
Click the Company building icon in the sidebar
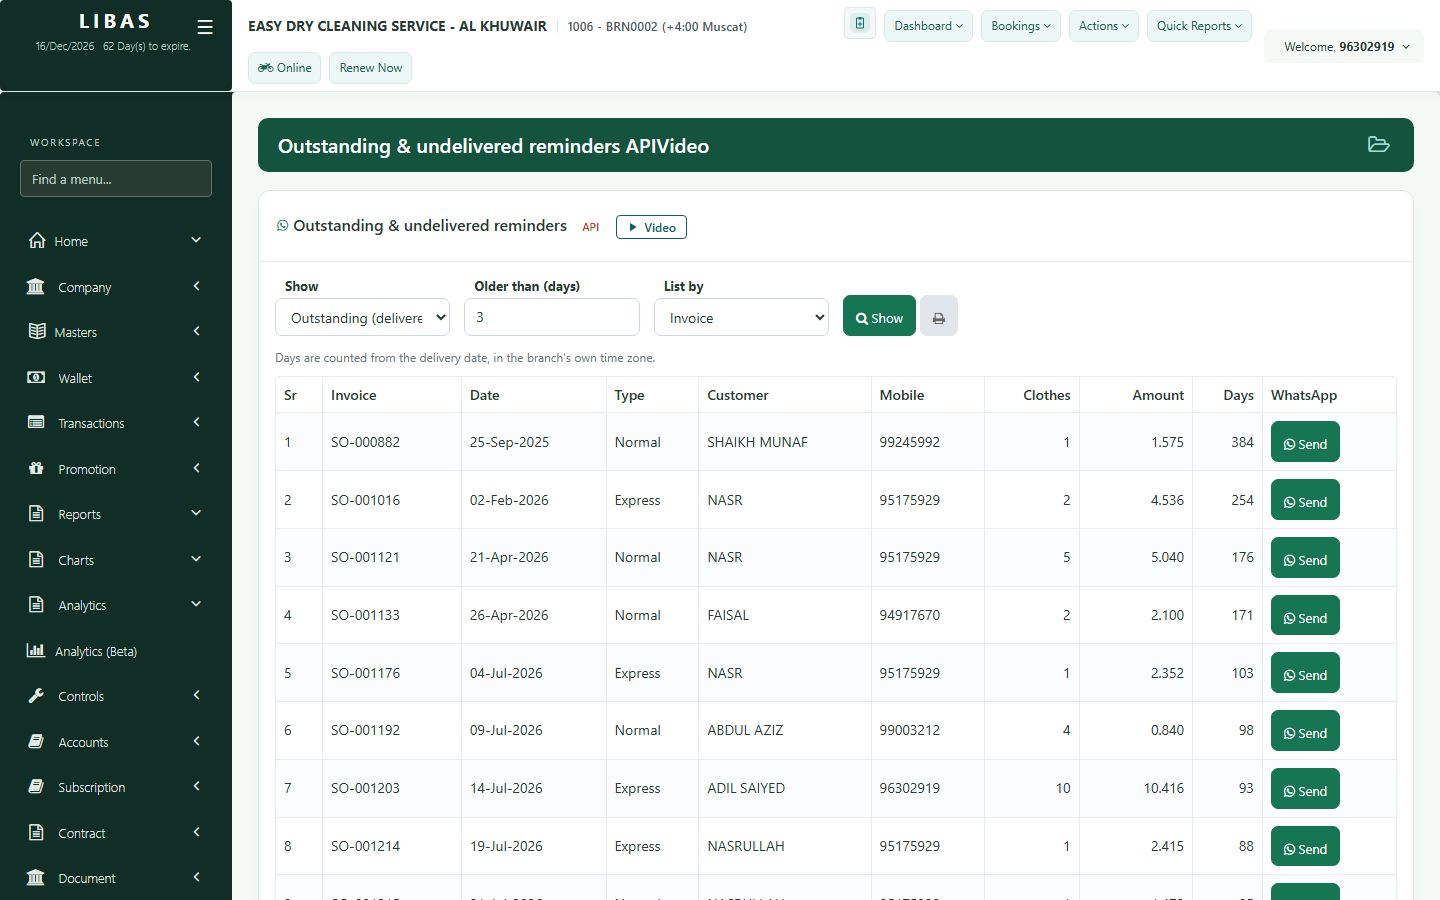(x=36, y=287)
